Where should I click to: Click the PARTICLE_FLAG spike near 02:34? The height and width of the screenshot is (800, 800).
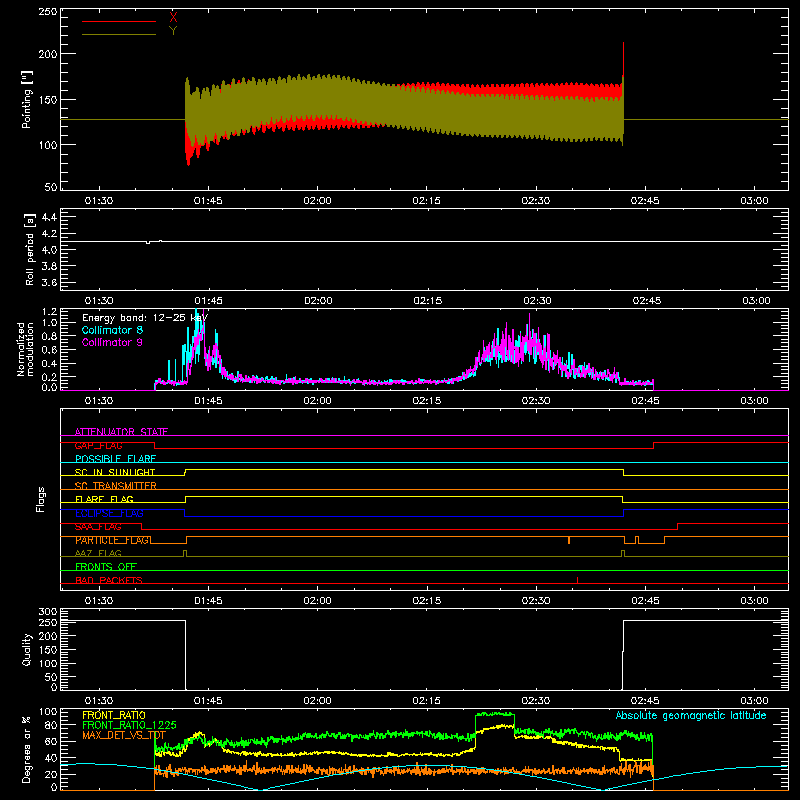click(569, 540)
